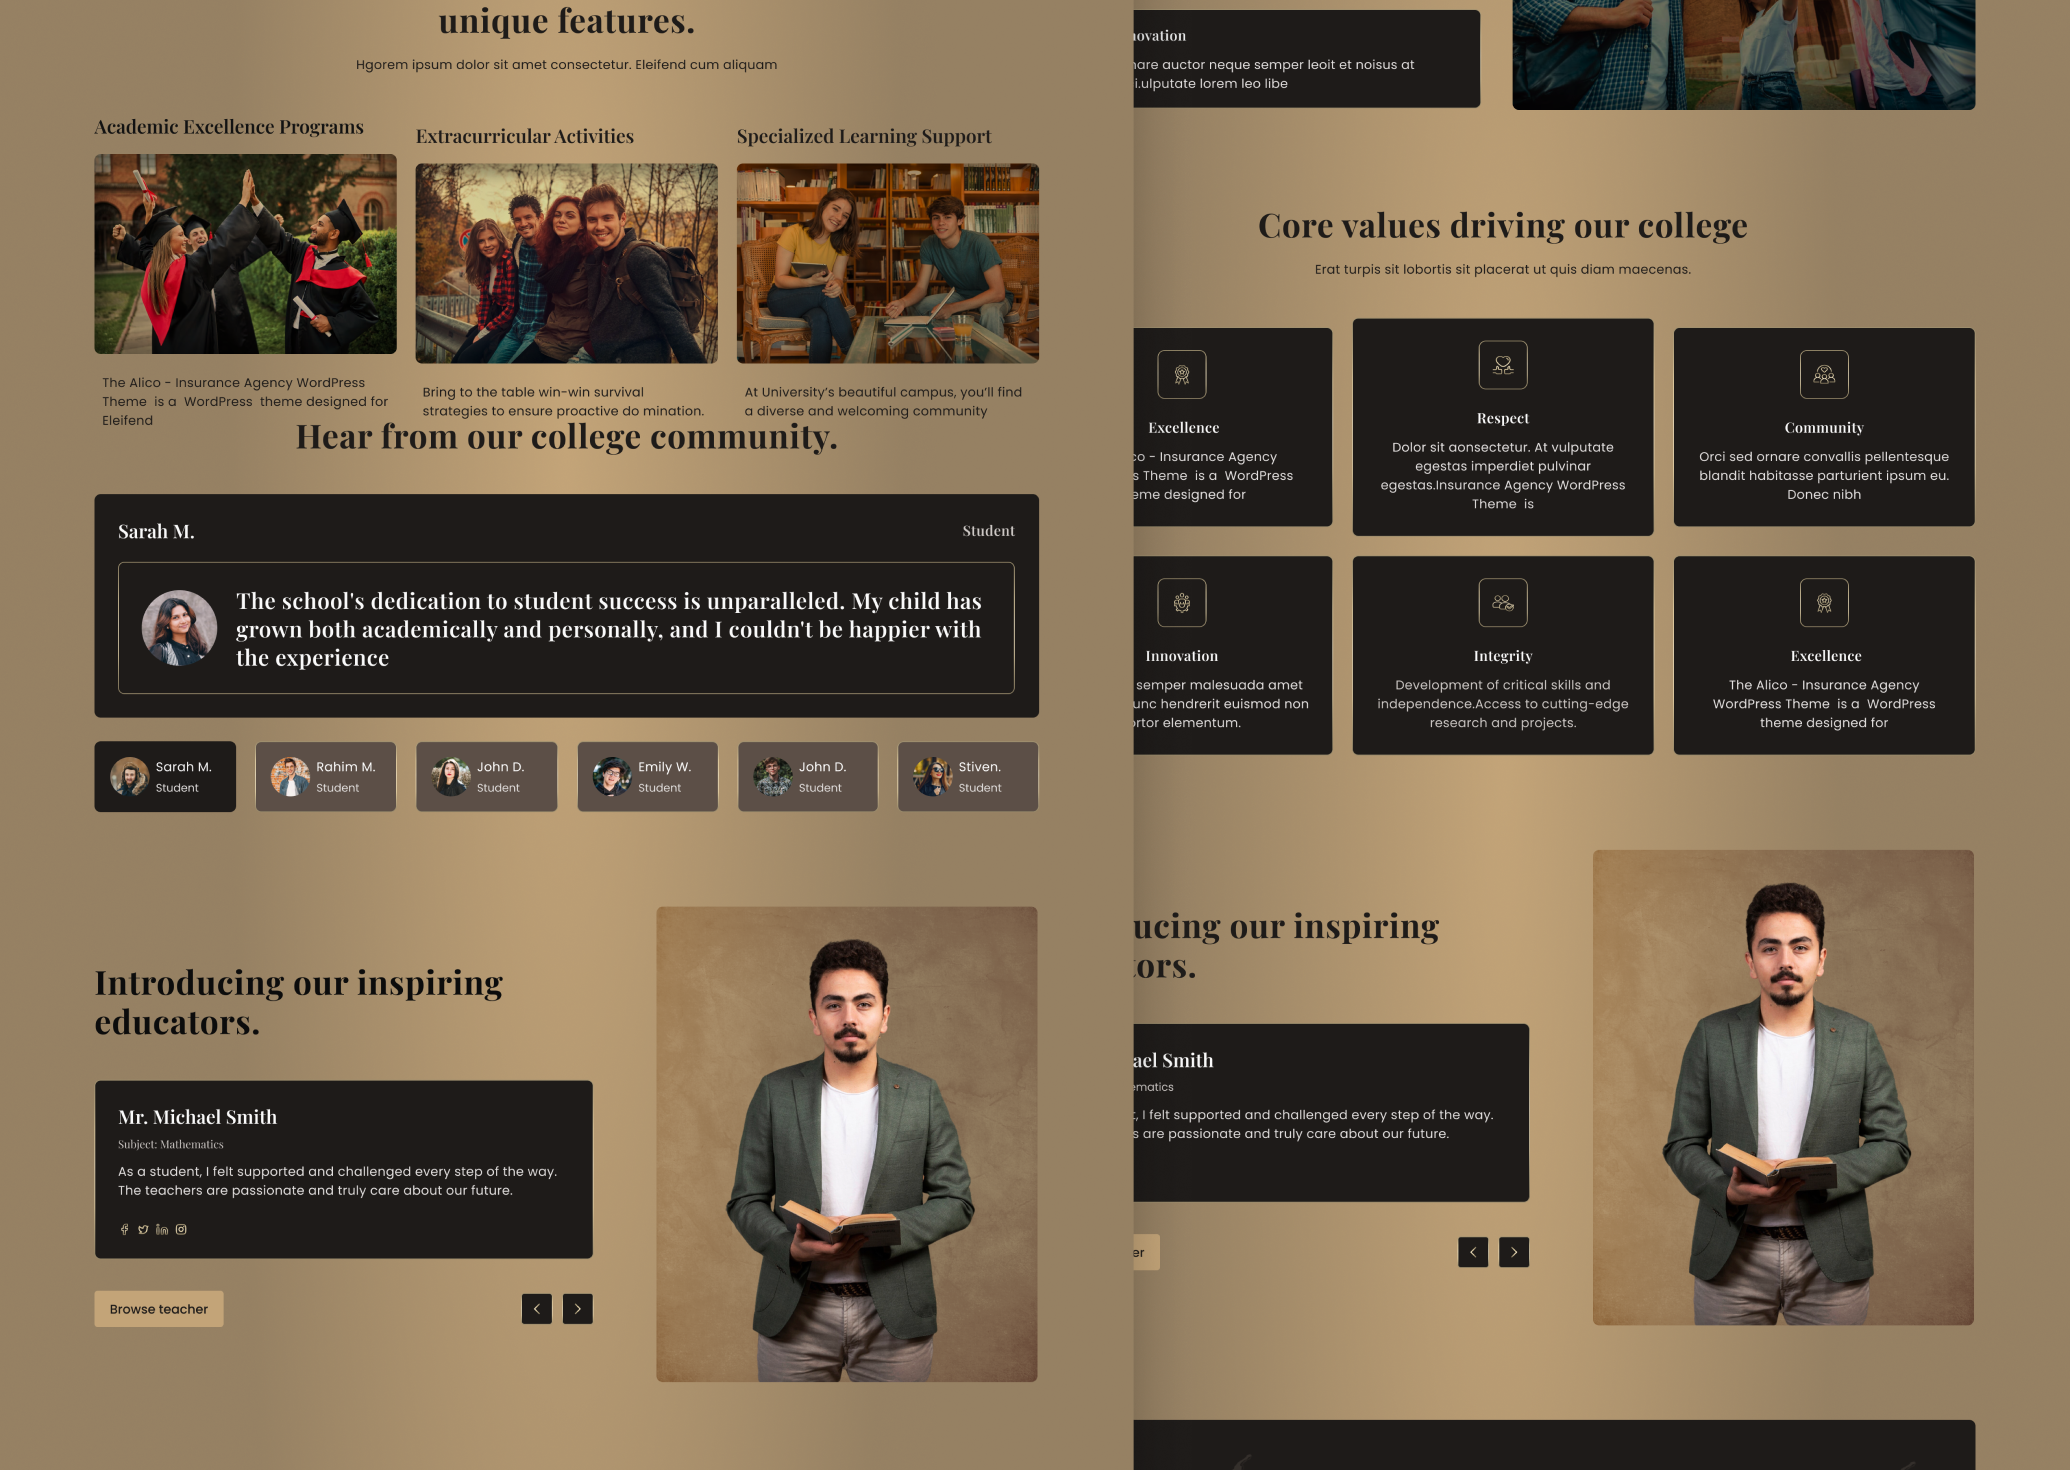This screenshot has width=2070, height=1470.
Task: Open the Extracurricular Activities group photo
Action: 566,263
